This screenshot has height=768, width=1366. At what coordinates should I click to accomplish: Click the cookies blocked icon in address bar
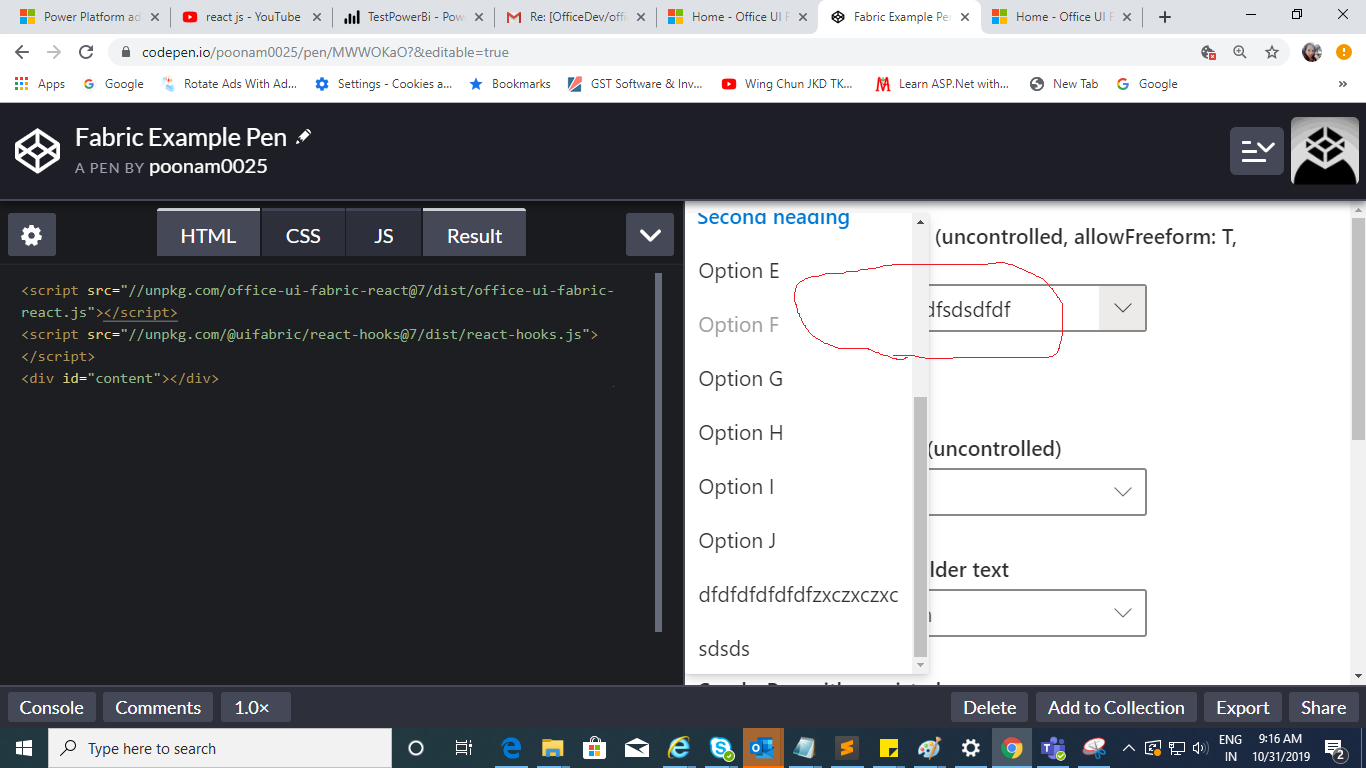click(1206, 52)
